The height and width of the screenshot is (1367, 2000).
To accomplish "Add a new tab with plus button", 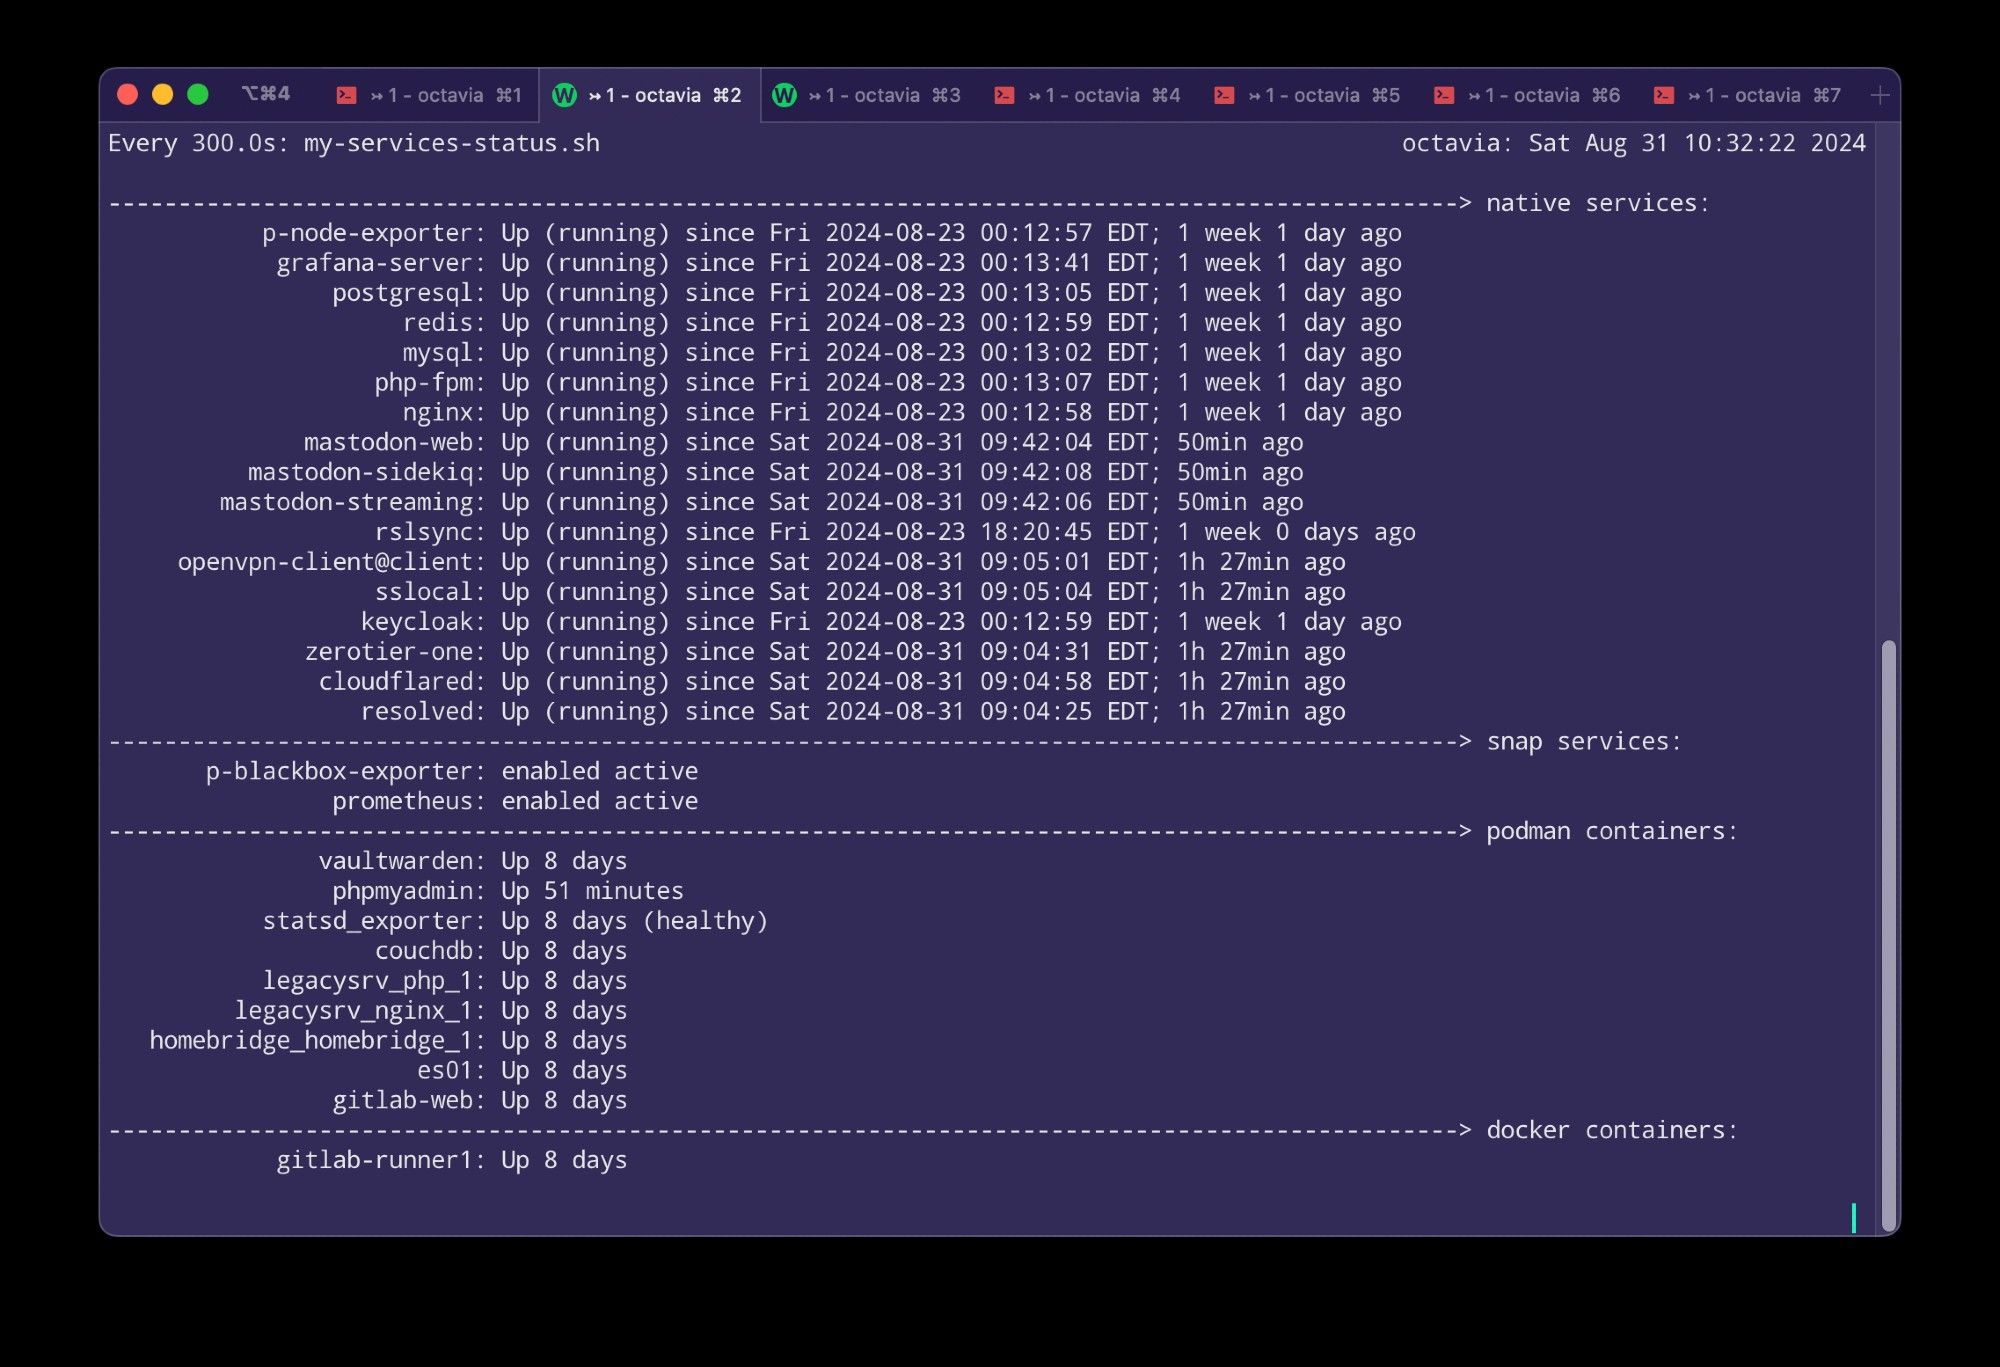I will pos(1880,95).
